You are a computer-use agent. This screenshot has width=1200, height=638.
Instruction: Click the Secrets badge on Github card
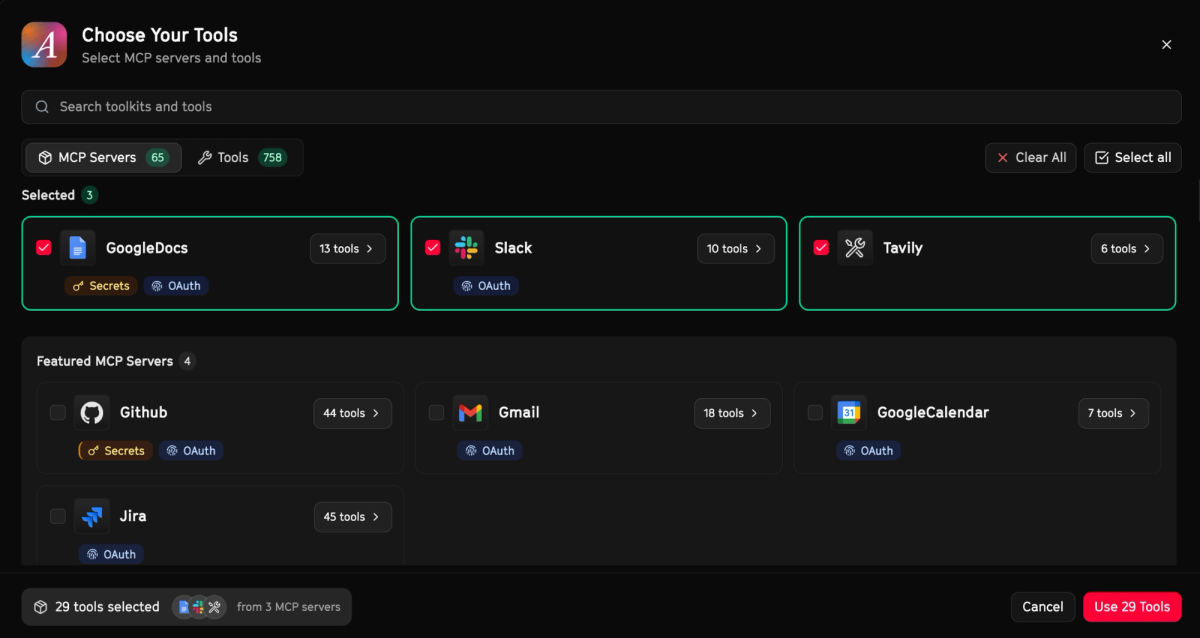pyautogui.click(x=116, y=451)
